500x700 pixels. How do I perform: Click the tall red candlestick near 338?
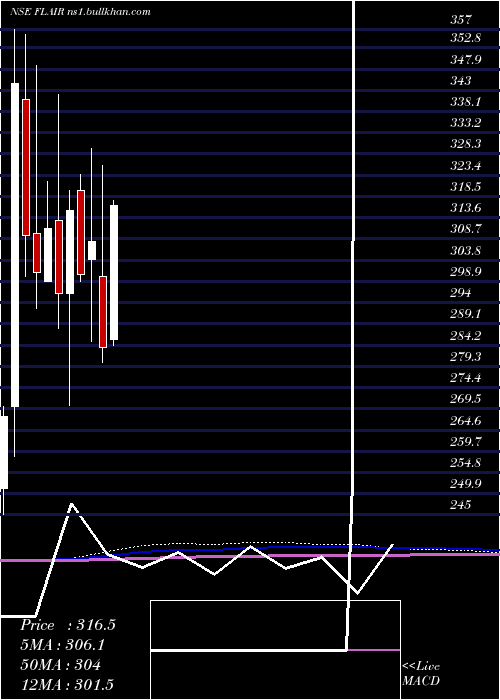(26, 167)
